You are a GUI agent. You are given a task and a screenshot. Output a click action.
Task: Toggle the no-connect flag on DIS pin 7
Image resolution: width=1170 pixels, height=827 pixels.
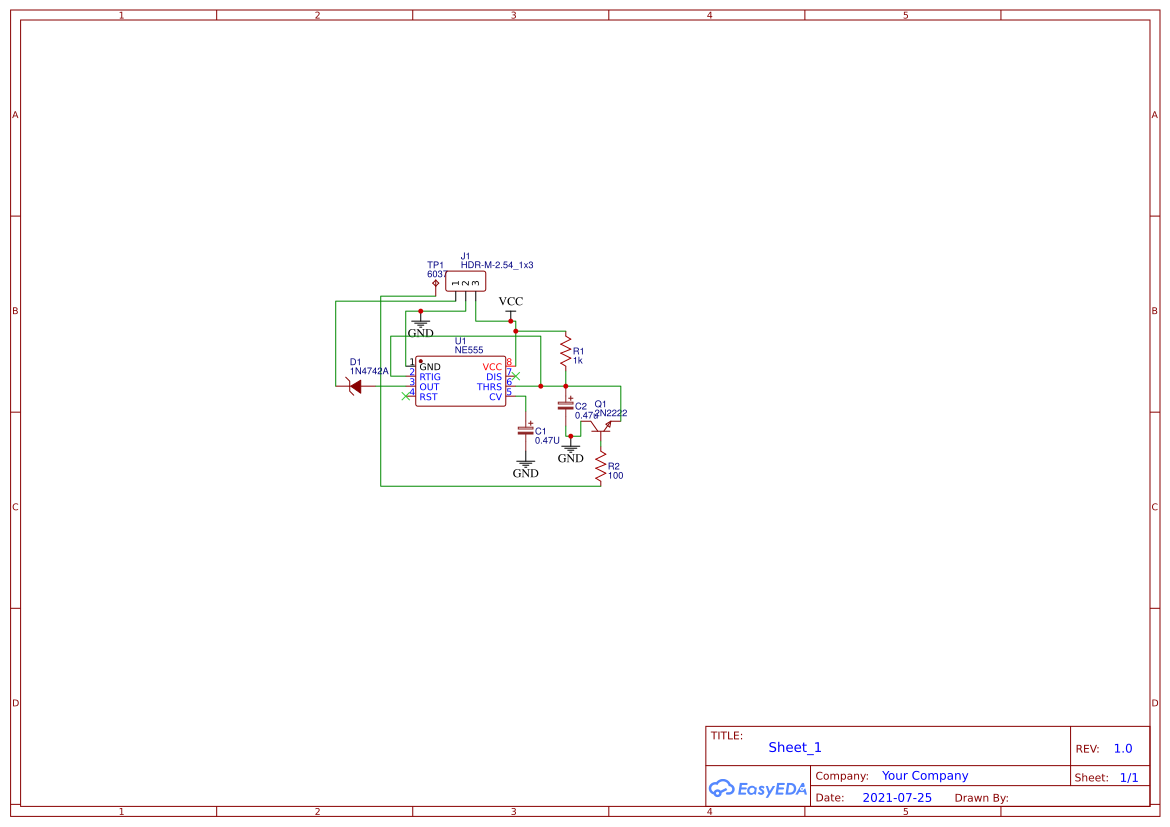coord(517,375)
